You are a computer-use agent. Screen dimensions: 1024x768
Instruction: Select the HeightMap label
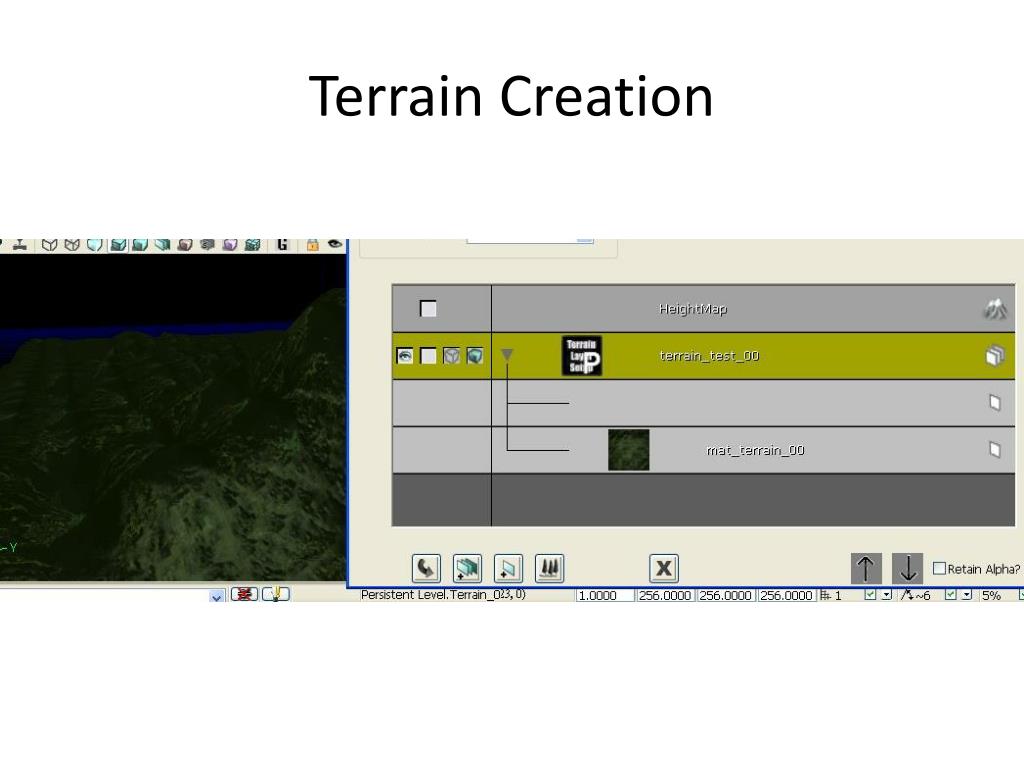click(693, 309)
